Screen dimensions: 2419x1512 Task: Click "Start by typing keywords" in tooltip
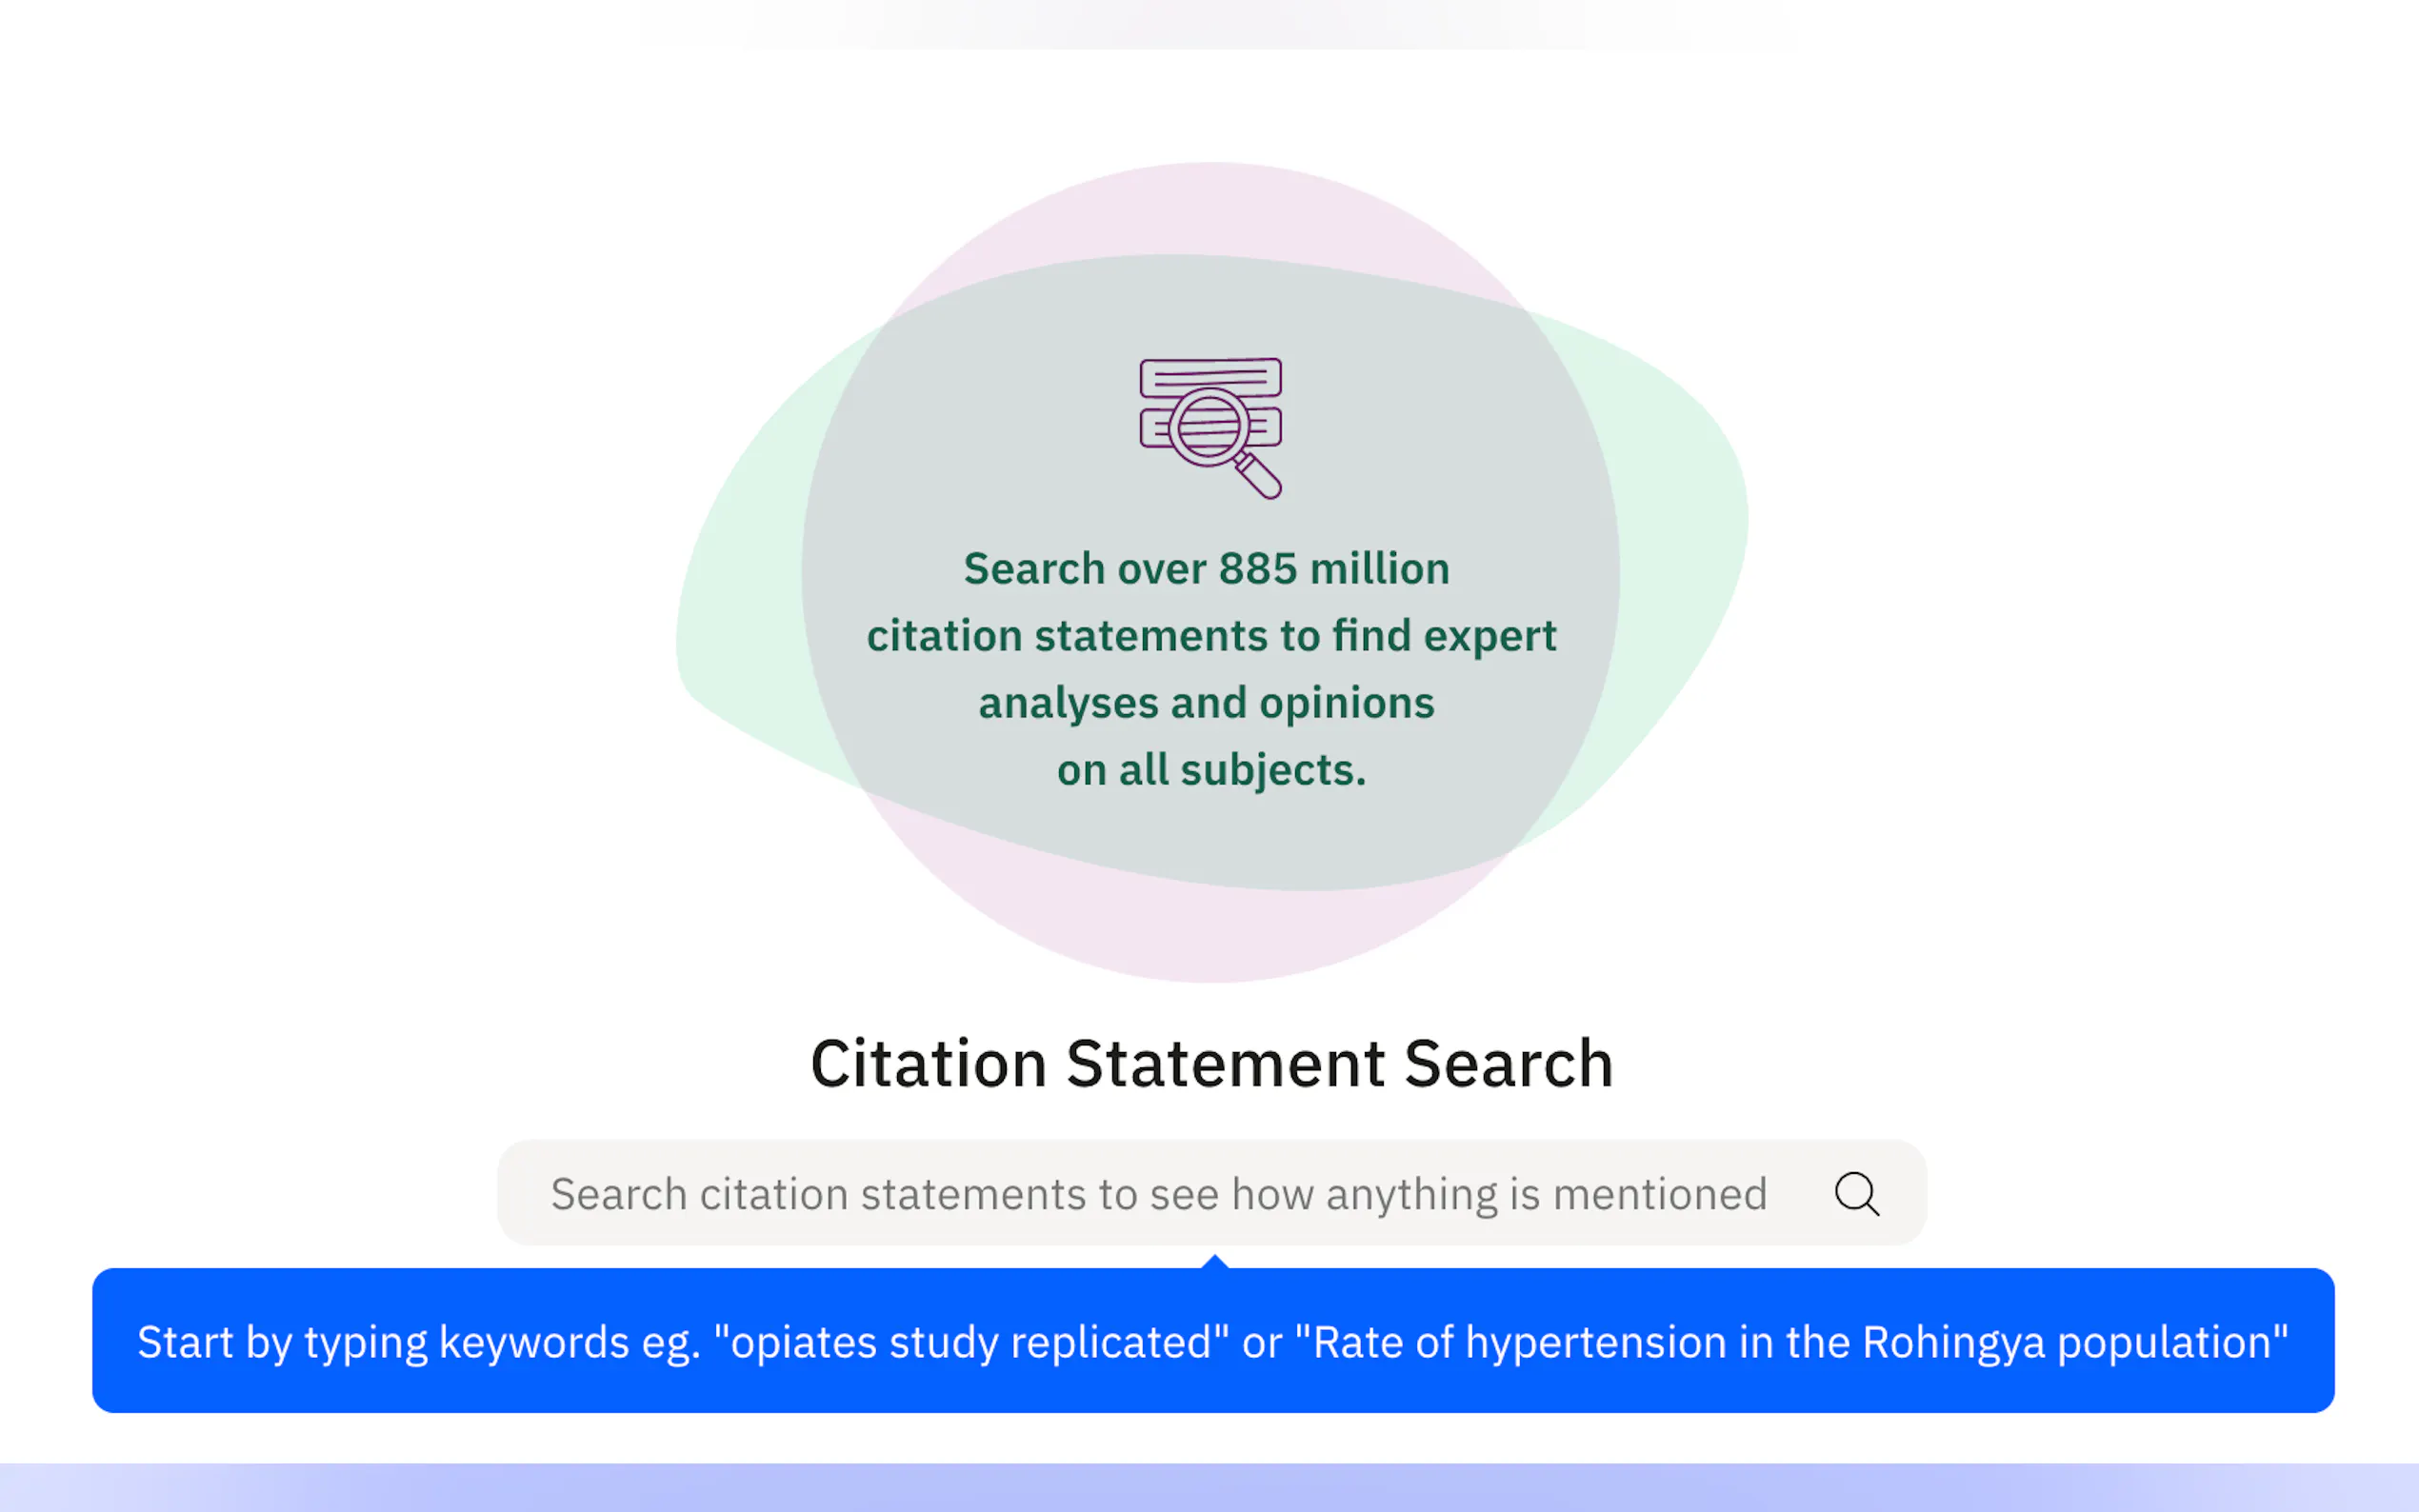coord(382,1342)
